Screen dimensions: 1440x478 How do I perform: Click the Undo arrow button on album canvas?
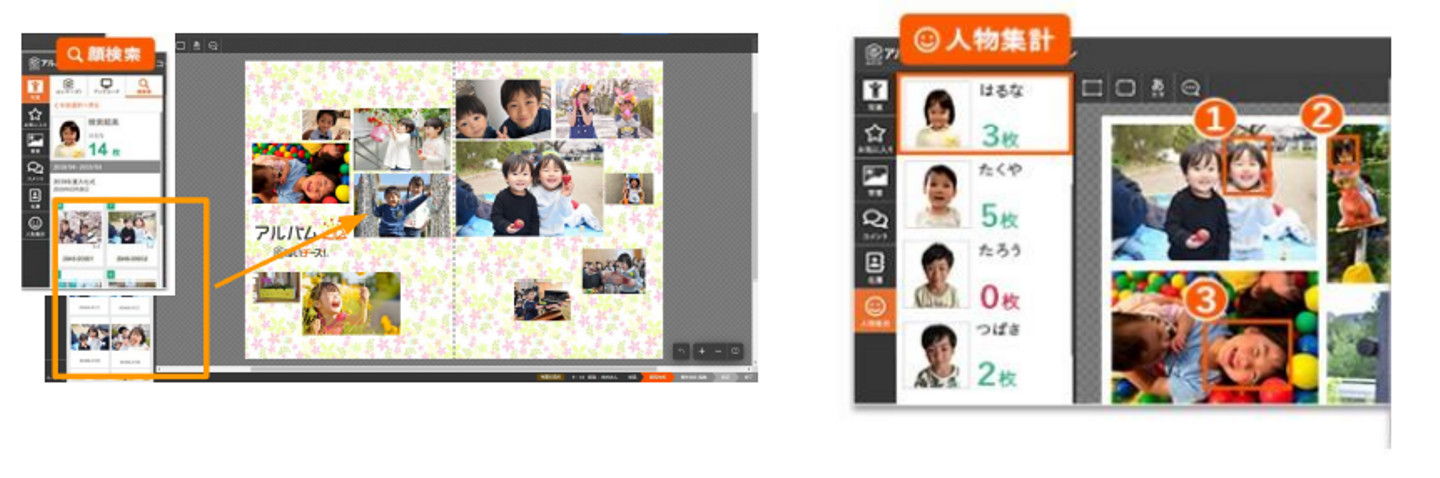[681, 351]
